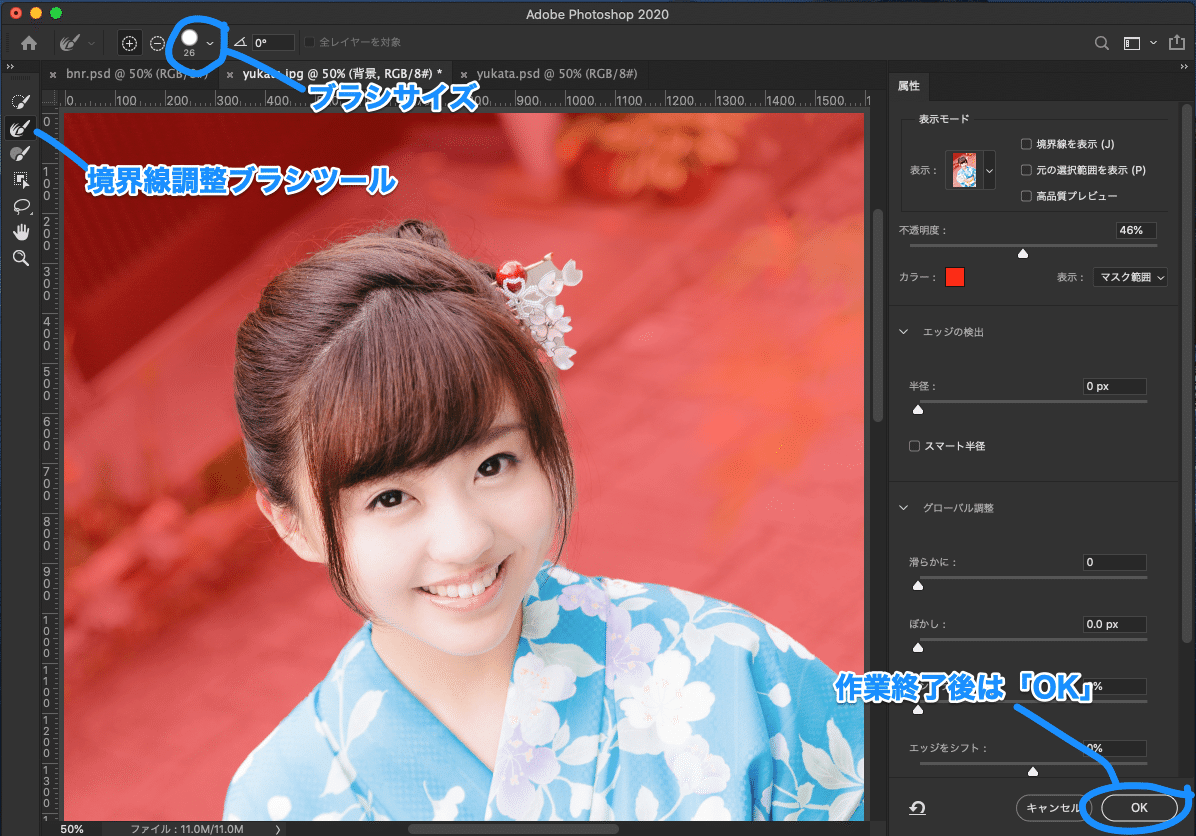
Task: Collapse the エッジの検出 section
Action: [x=904, y=332]
